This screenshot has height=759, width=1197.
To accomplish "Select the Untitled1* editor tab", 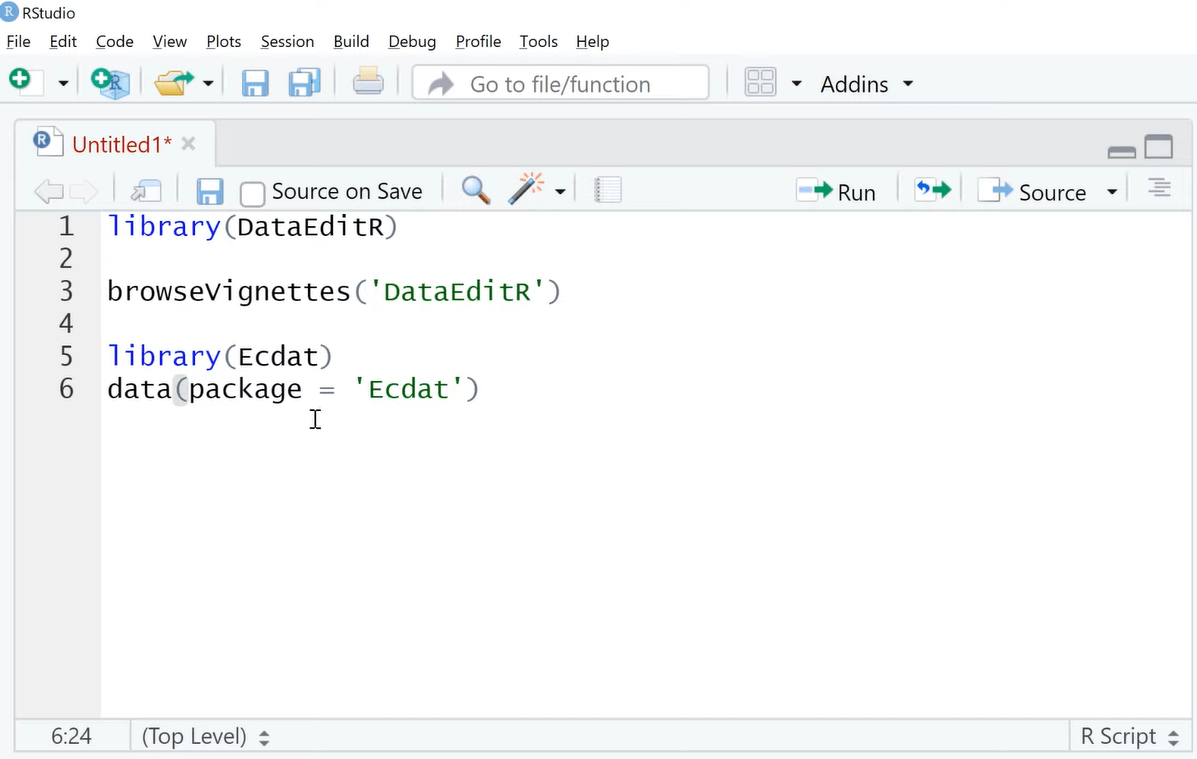I will [x=121, y=144].
